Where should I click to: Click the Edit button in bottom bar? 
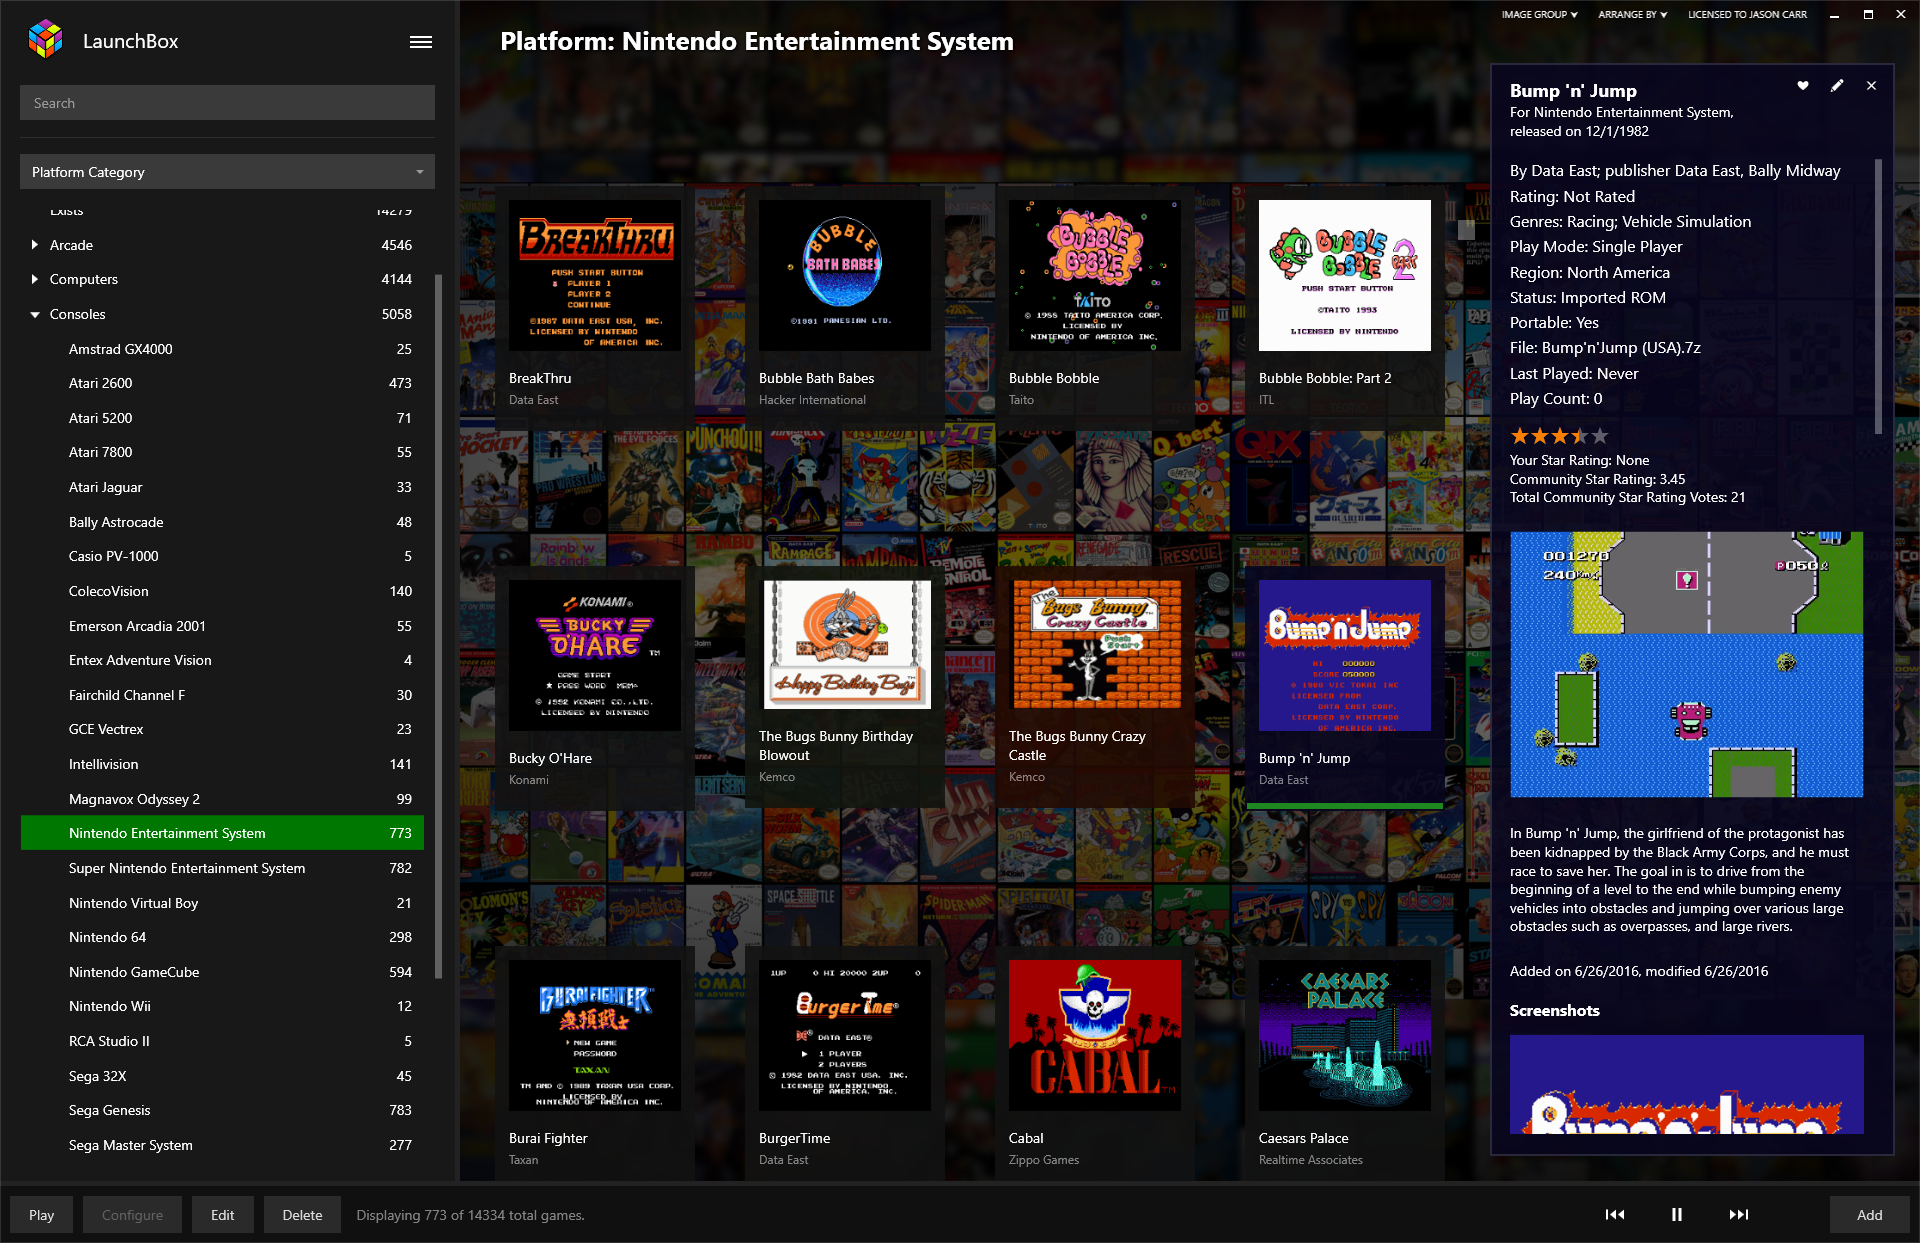pyautogui.click(x=222, y=1215)
